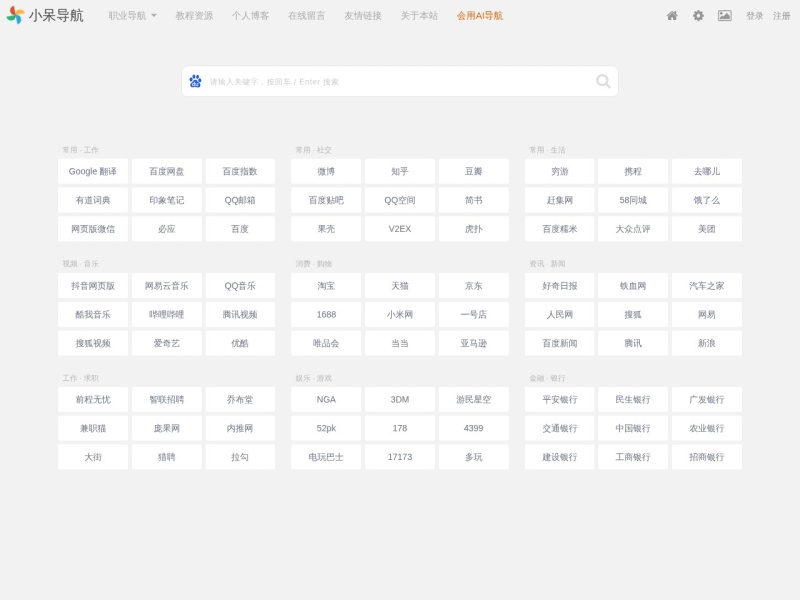
Task: Open the V2EX tile
Action: [x=399, y=229]
